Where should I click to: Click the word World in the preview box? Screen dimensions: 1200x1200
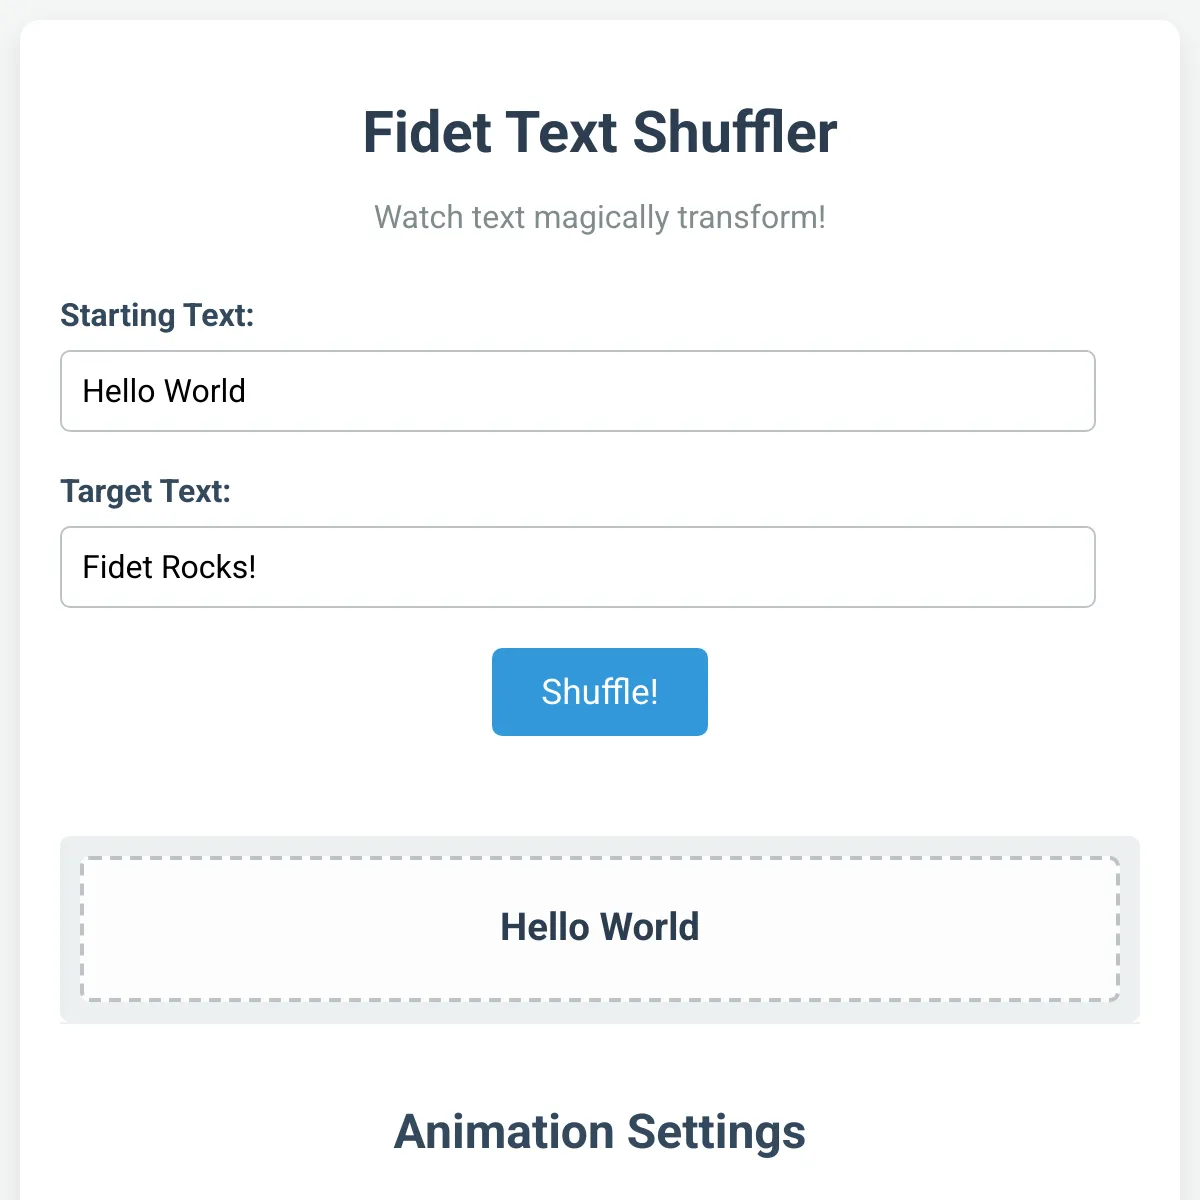click(649, 927)
